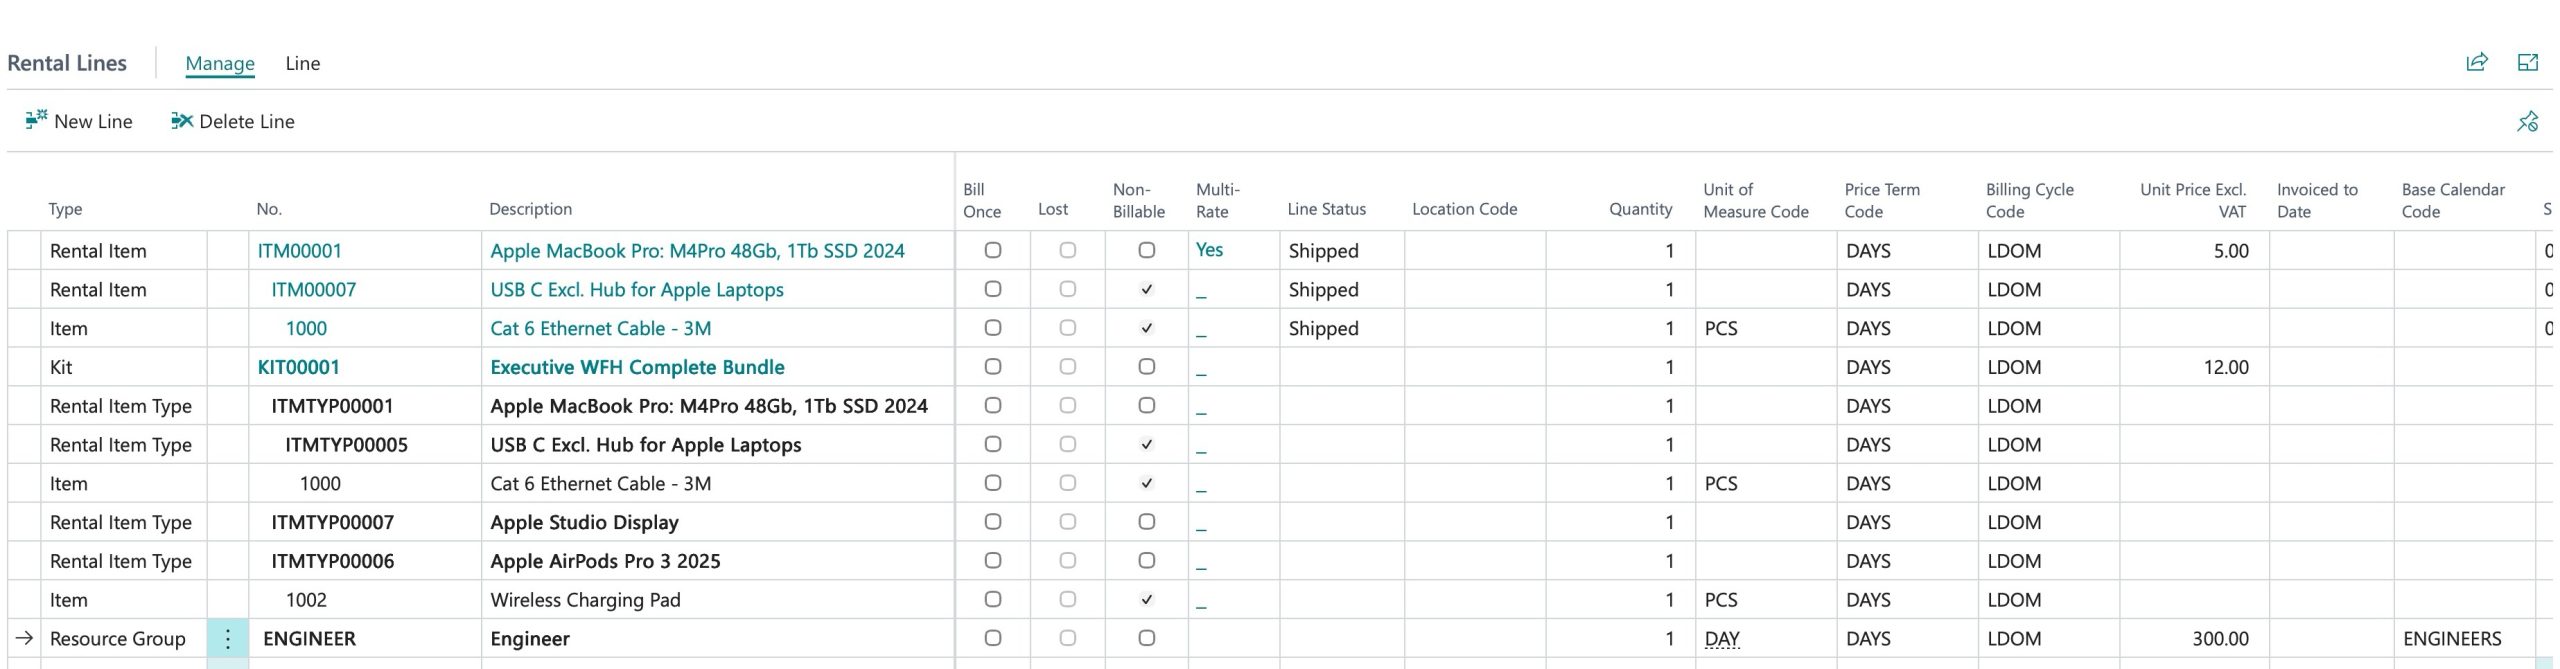
Task: Click the Delete Line action
Action: point(233,122)
